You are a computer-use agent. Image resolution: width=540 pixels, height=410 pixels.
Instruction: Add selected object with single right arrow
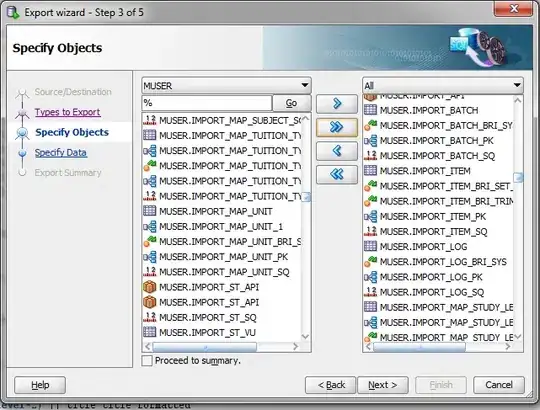(x=337, y=103)
